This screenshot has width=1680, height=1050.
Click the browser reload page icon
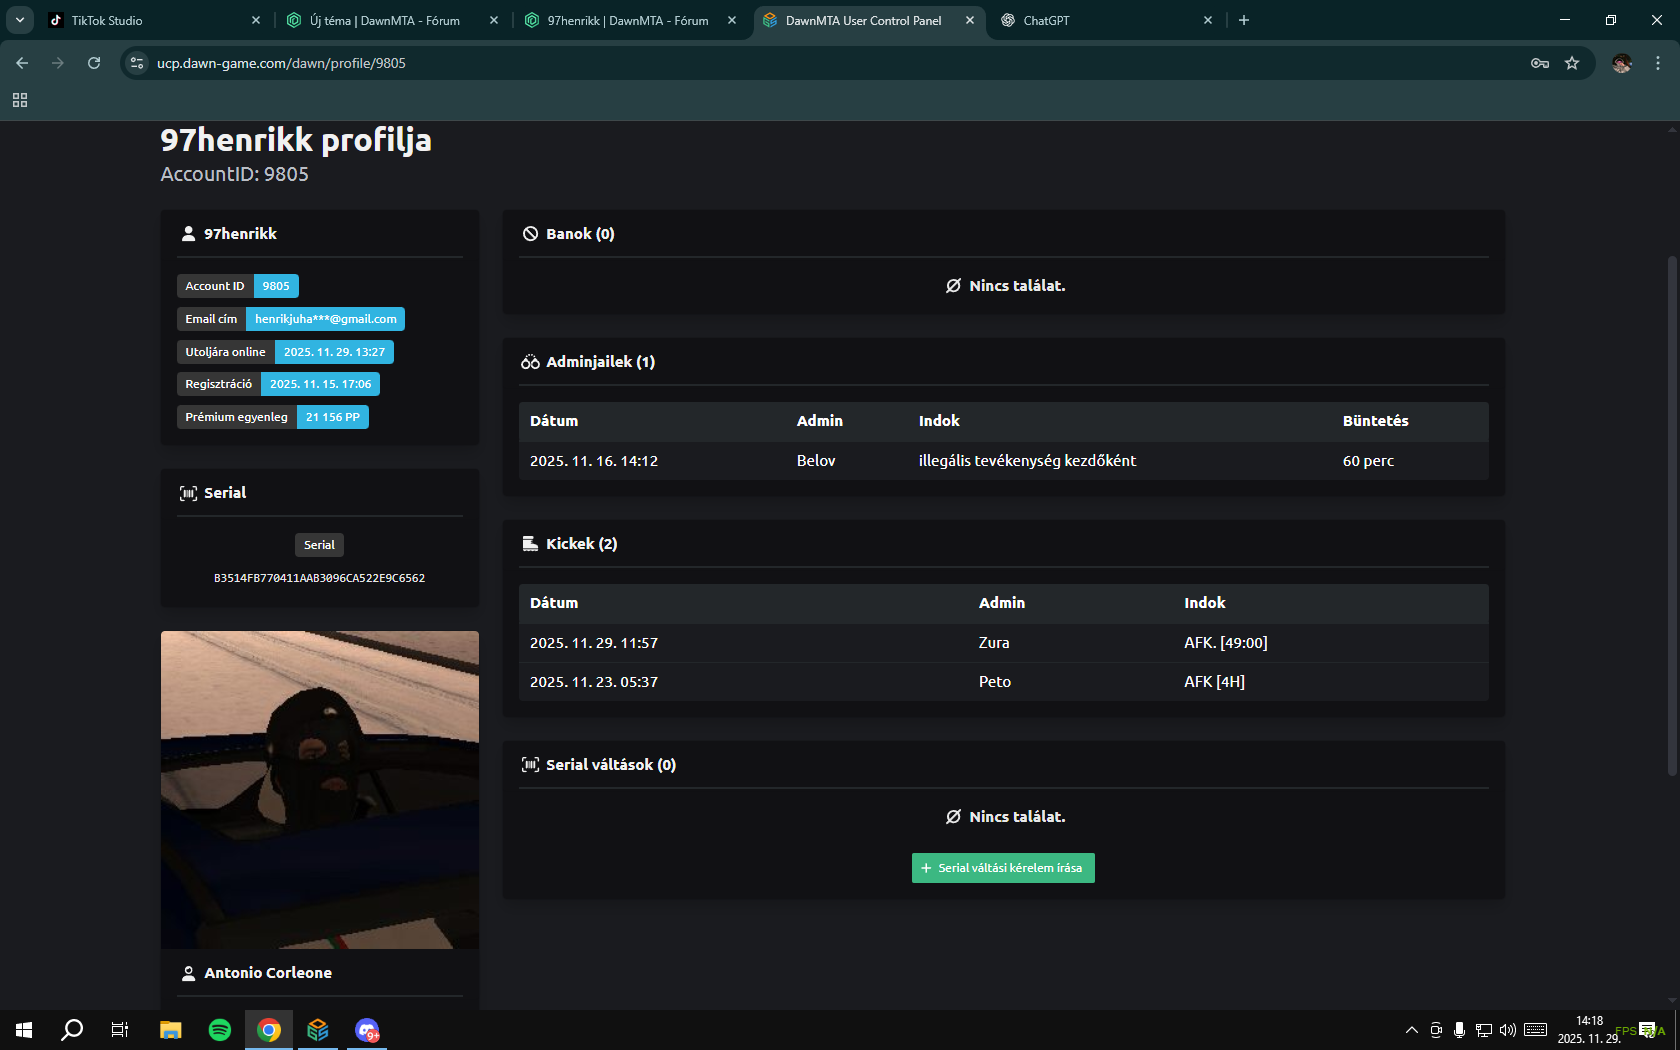tap(94, 63)
